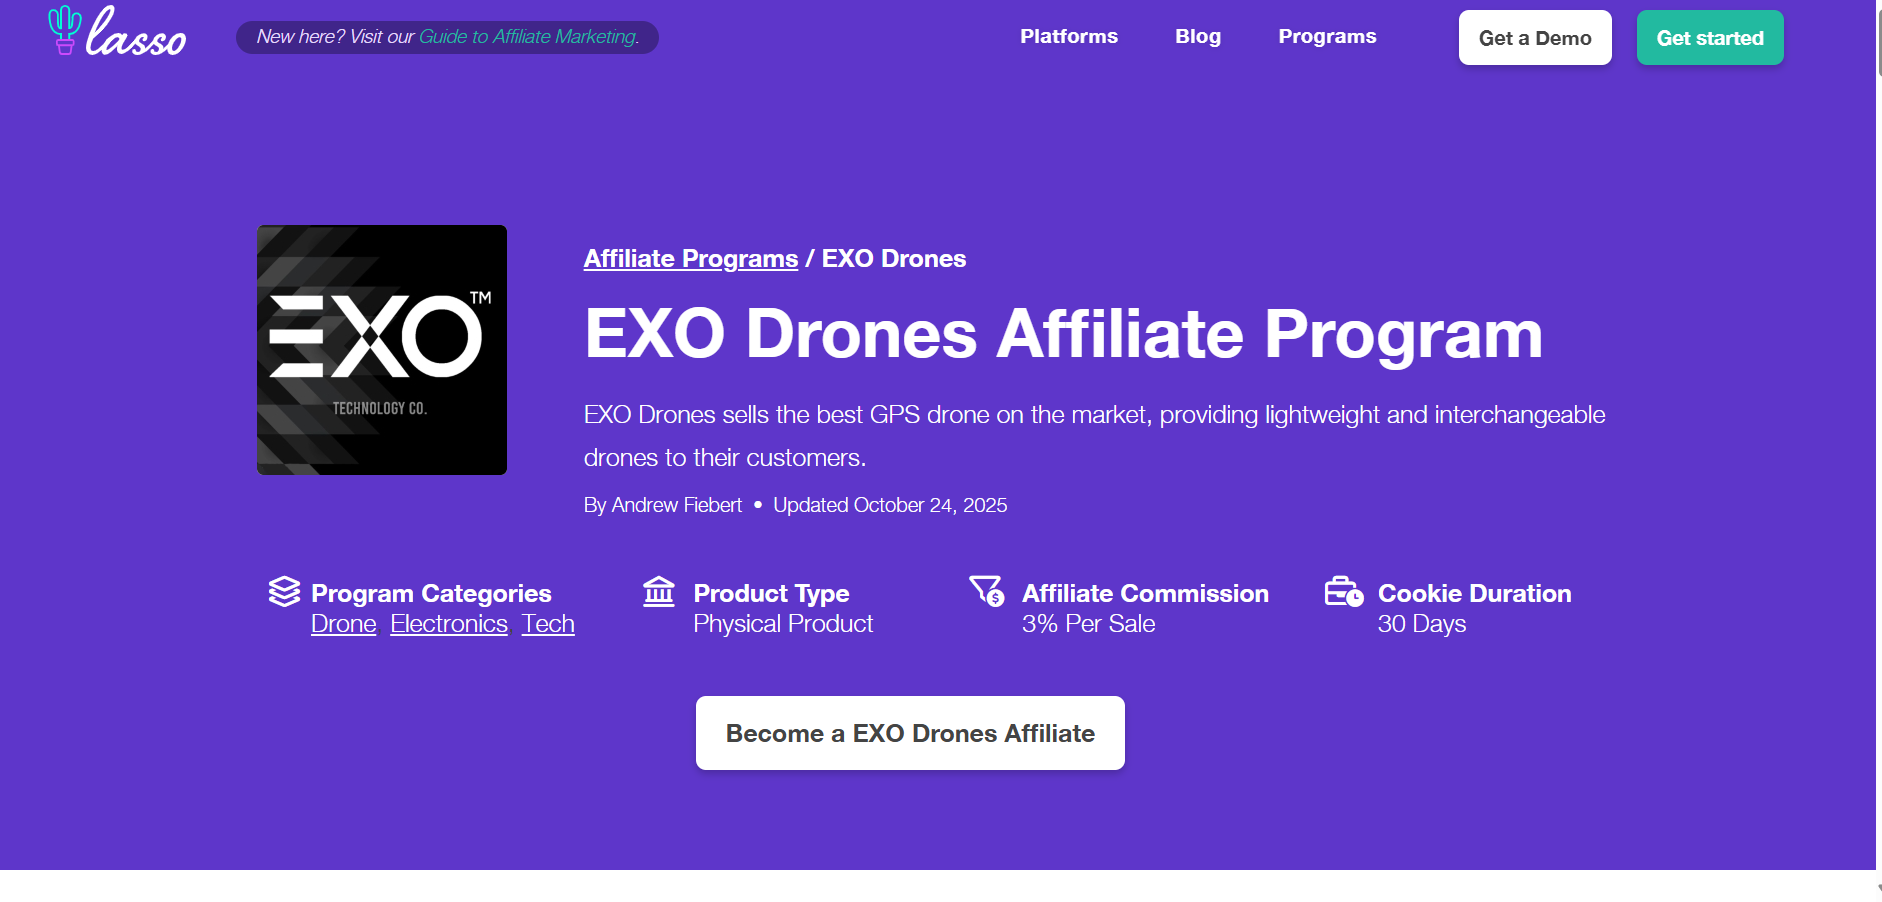Click the Lasso cactus logo
Viewport: 1882px width, 902px height.
pos(117,32)
